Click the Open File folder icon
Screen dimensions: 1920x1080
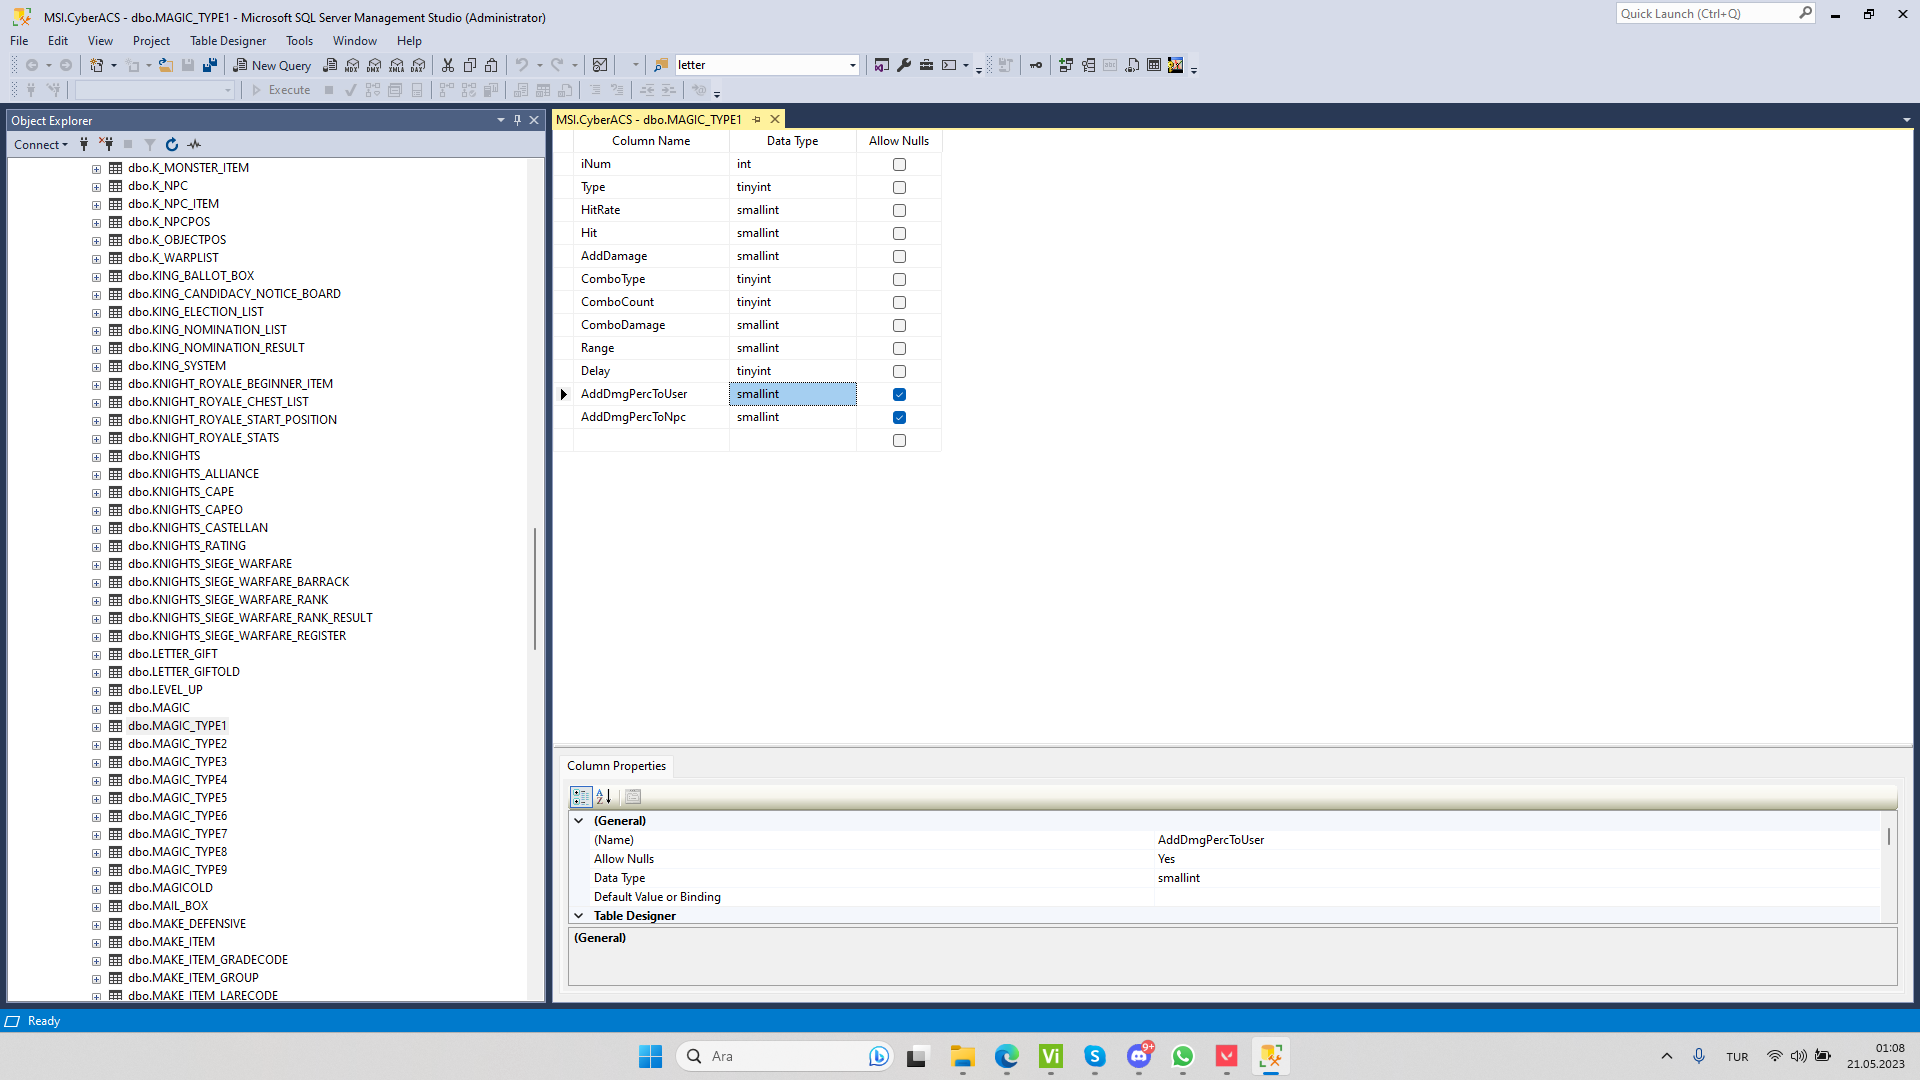click(166, 65)
